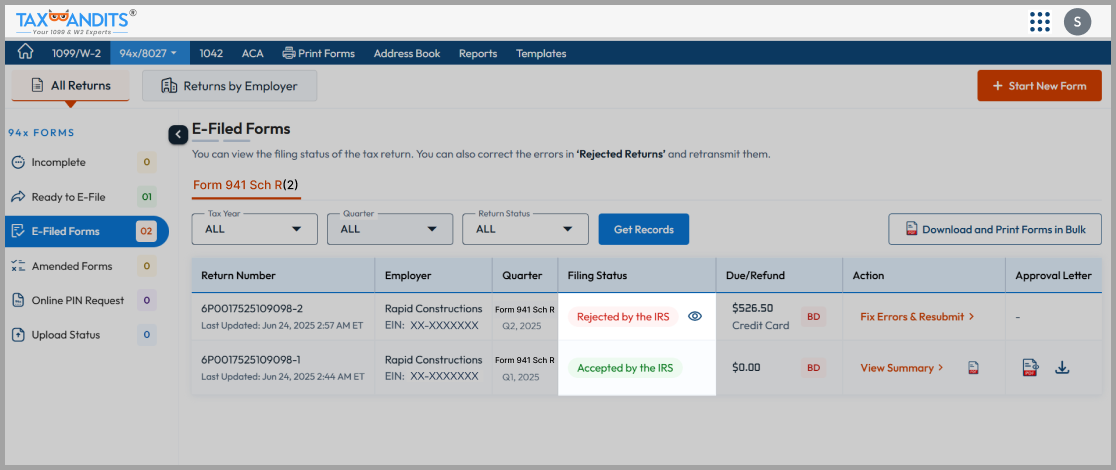Click Download and Print Forms in Bulk
The height and width of the screenshot is (470, 1116).
994,229
